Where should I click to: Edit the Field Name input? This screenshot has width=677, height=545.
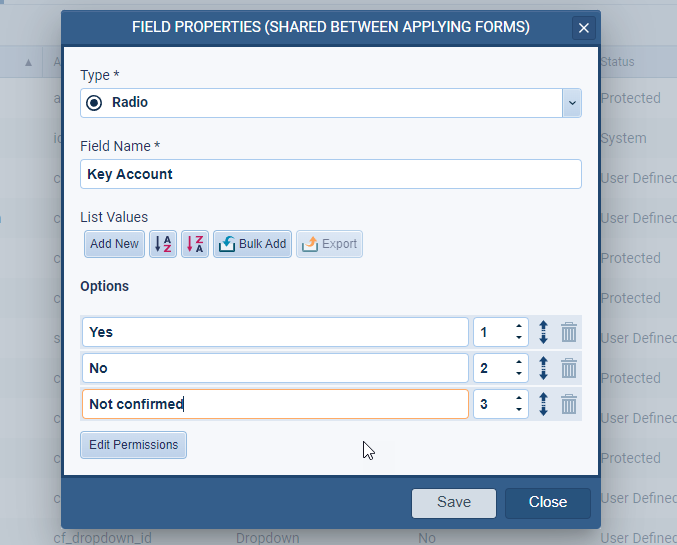[x=330, y=174]
